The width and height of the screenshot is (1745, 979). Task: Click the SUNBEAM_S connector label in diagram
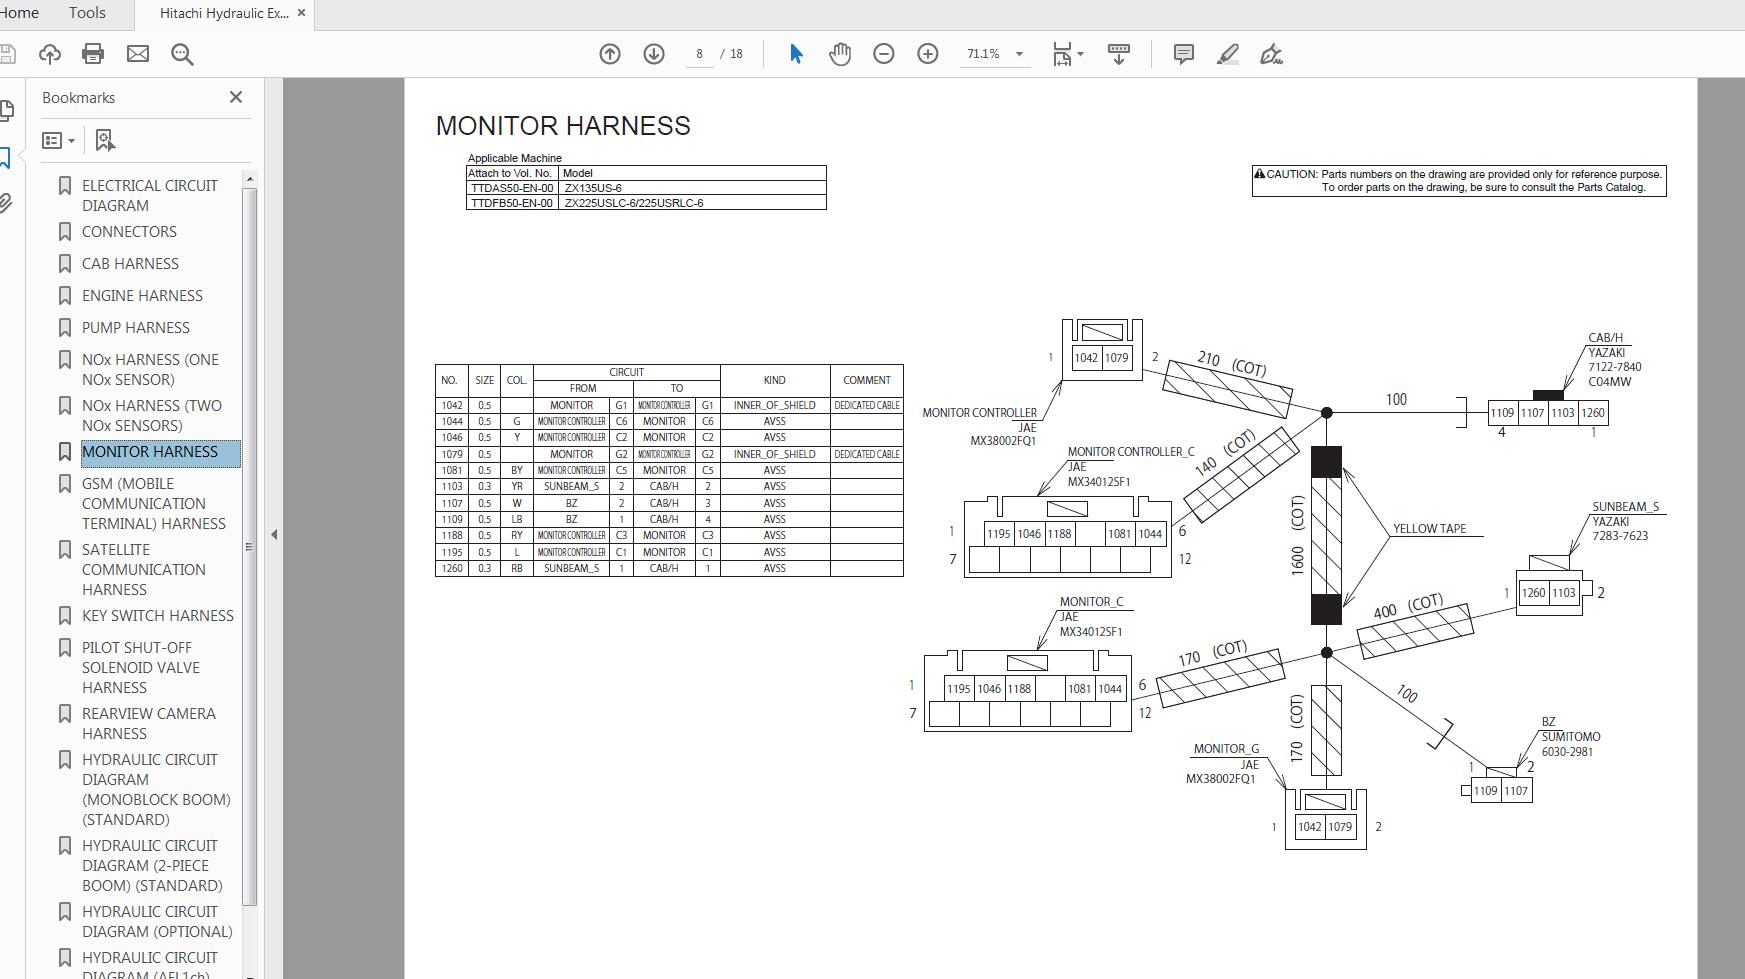1626,507
